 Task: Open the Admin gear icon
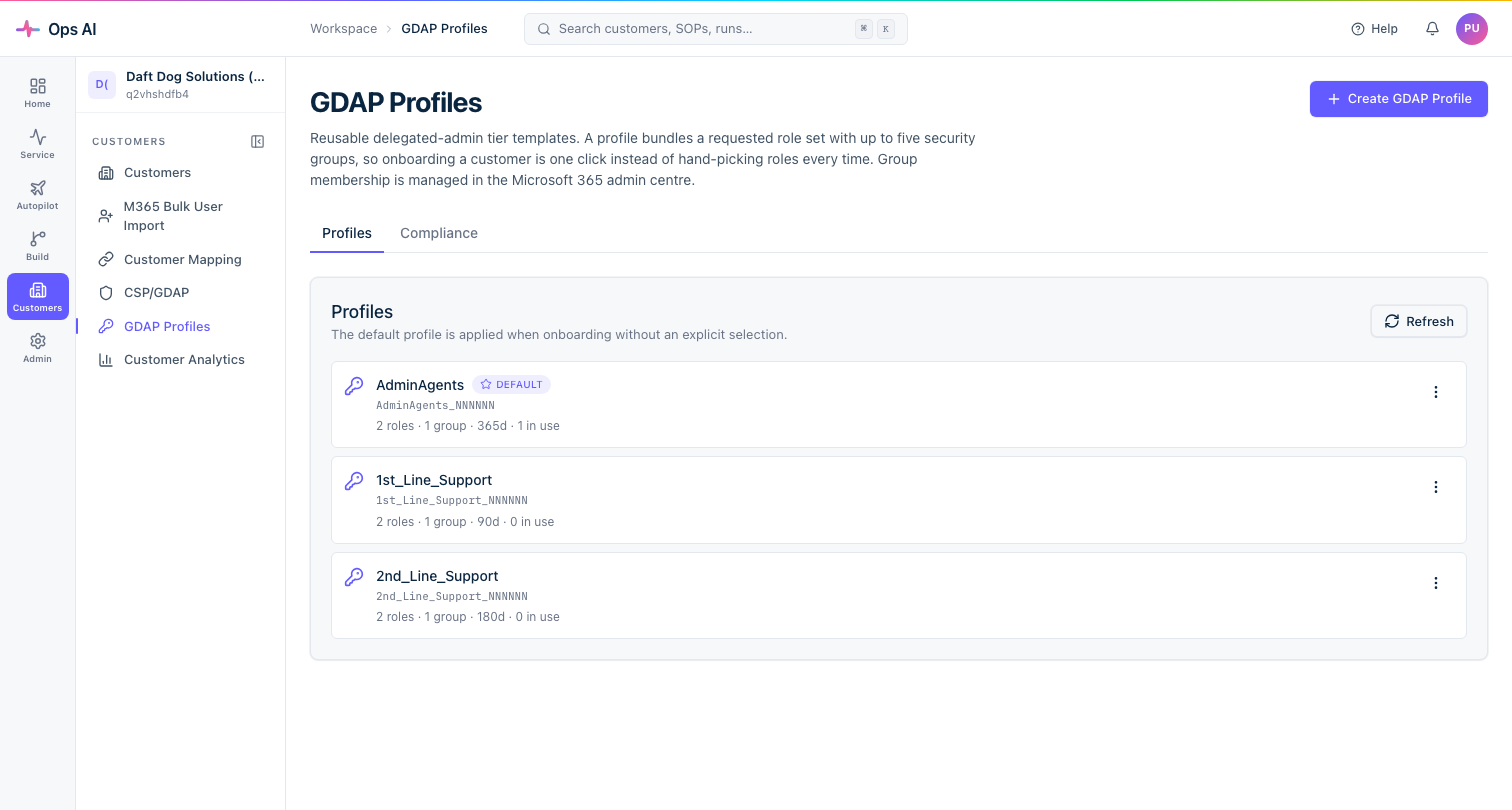click(x=38, y=348)
